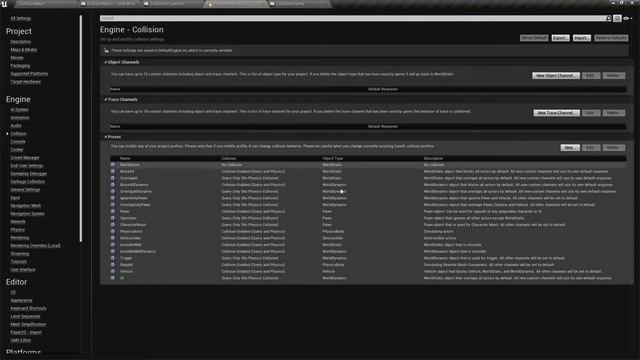Click the search magnifier icon
Screen dimensions: 640x360
[609, 18]
